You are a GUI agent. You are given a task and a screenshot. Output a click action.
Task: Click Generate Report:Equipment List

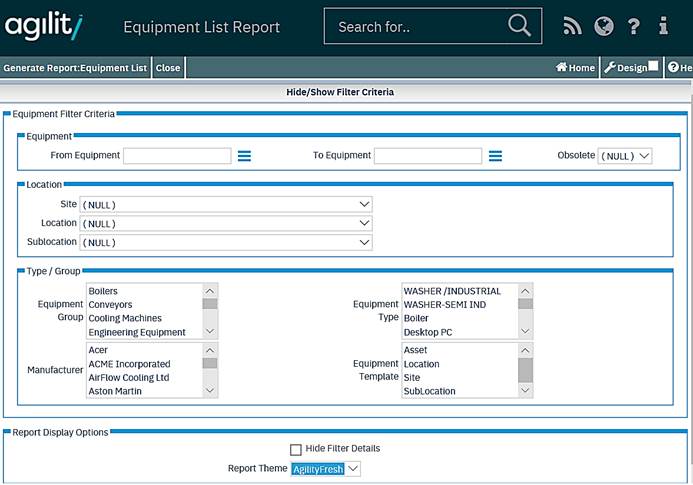click(75, 68)
